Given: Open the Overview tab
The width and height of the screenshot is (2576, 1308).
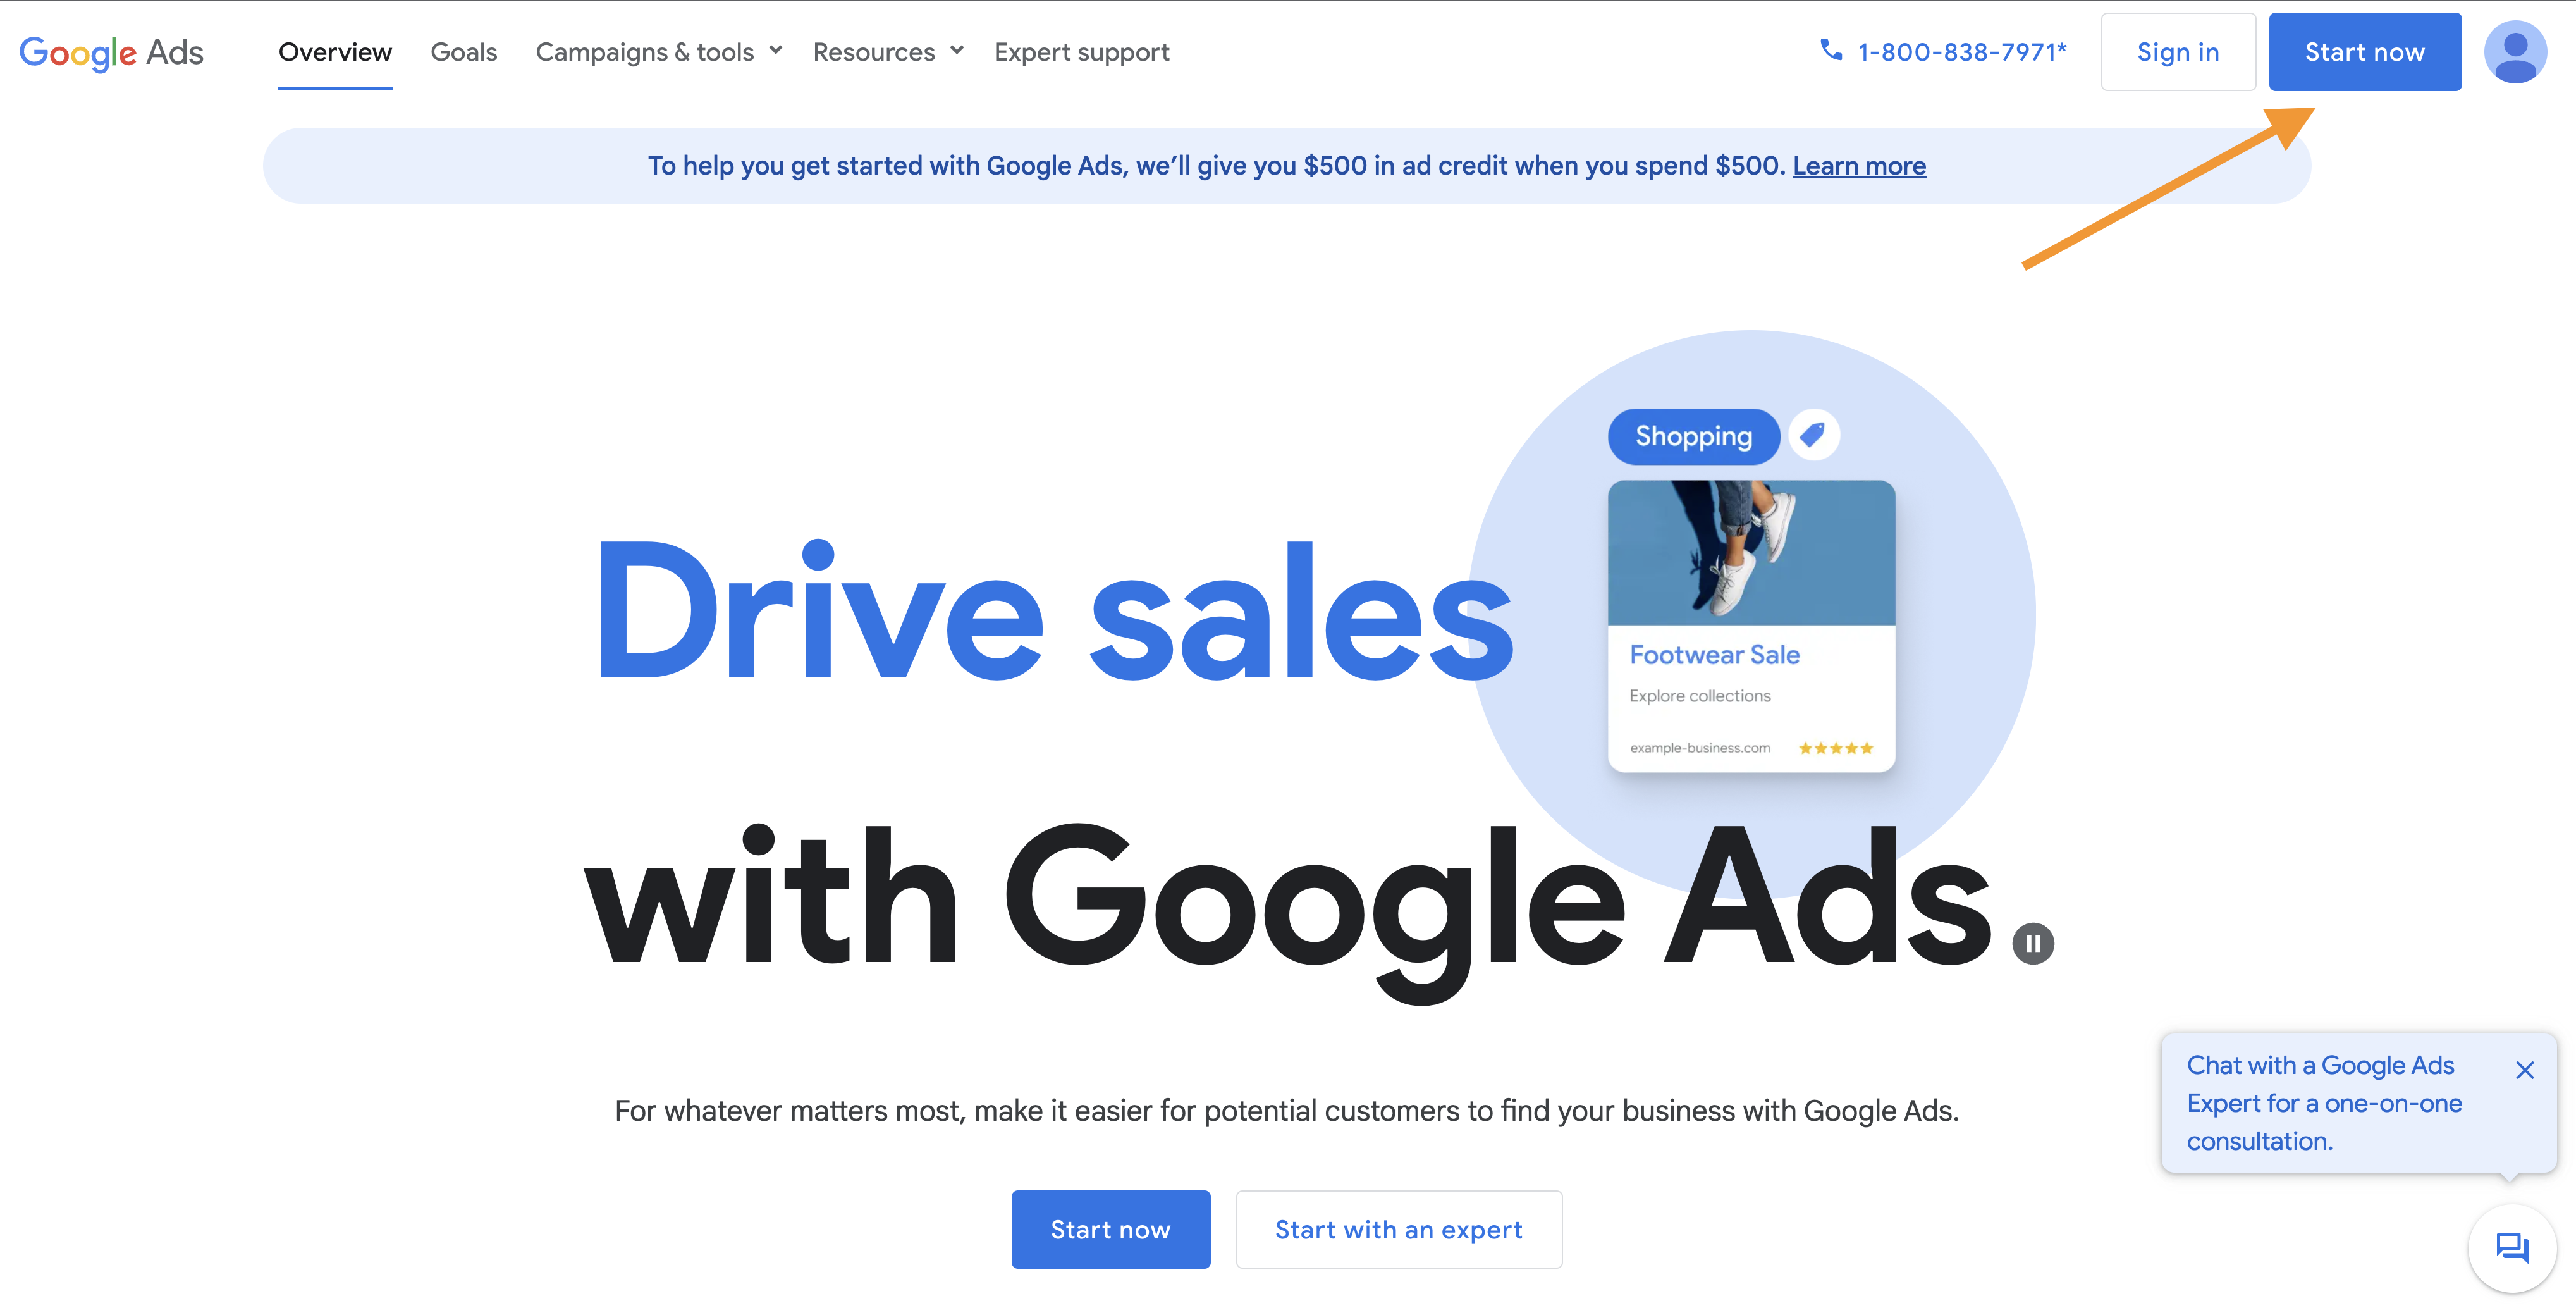Looking at the screenshot, I should pyautogui.click(x=335, y=52).
